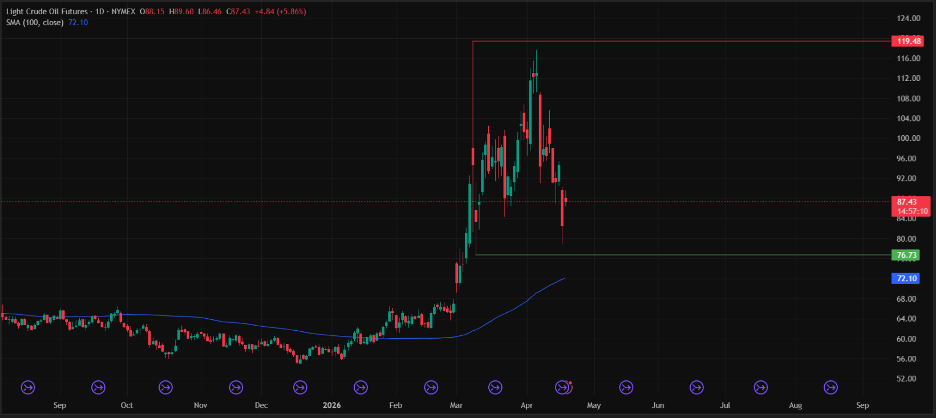Select the red horizontal line at 119.48
Screen dimensions: 936x418
(680, 41)
